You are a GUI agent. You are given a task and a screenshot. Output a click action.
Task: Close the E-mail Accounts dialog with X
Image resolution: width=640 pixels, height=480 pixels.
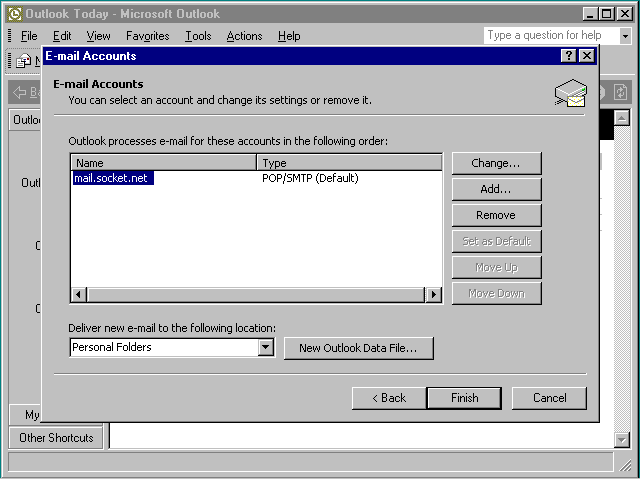587,56
